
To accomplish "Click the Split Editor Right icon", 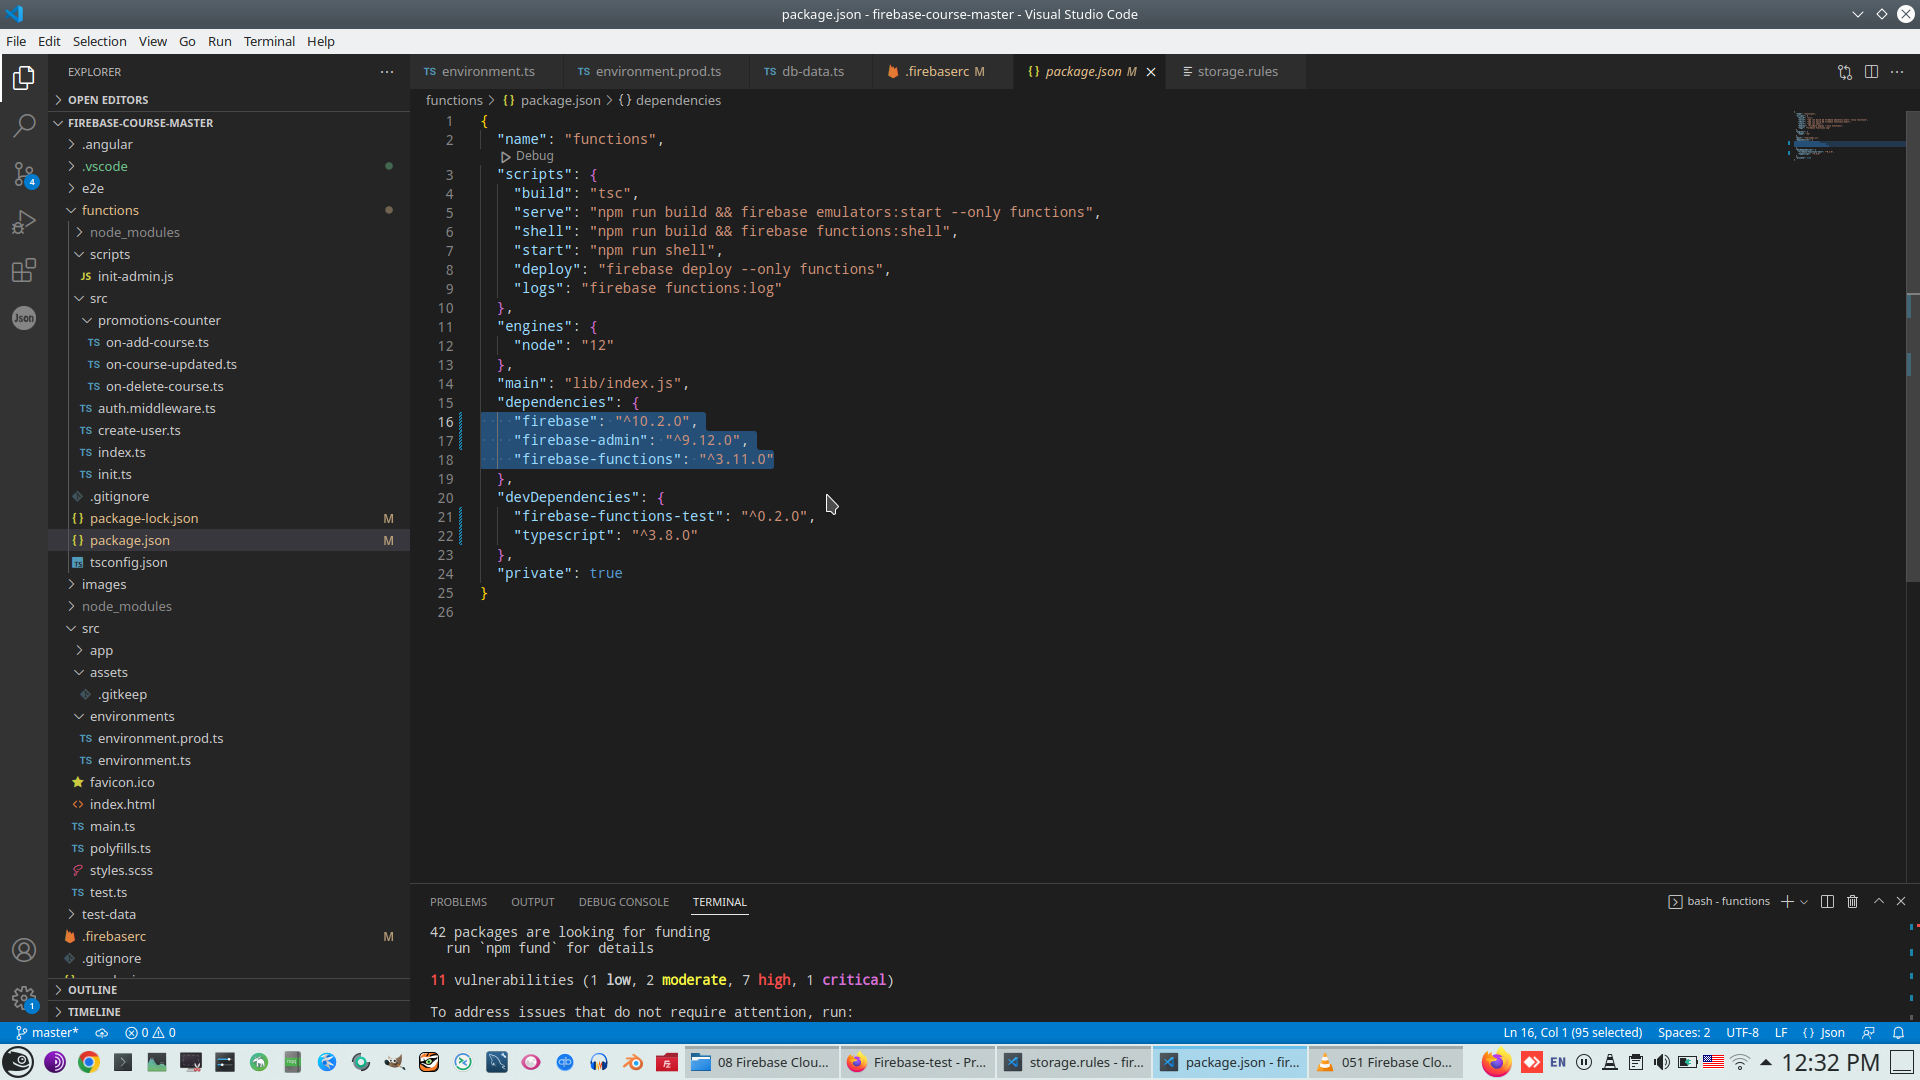I will (x=1871, y=72).
